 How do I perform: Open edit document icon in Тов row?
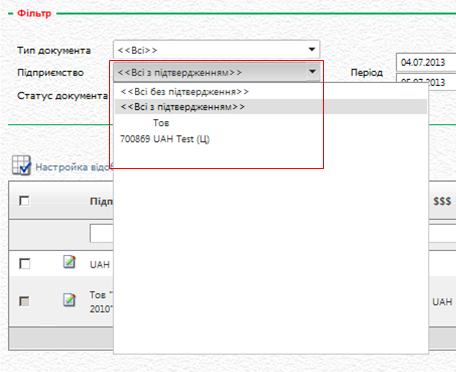[x=69, y=300]
